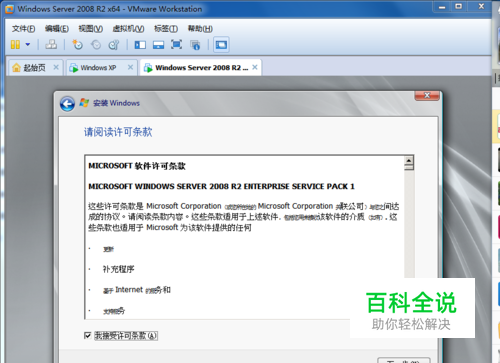Toggle the 我接受许可条款 checkbox
Viewport: 500px width, 363px height.
[x=88, y=335]
